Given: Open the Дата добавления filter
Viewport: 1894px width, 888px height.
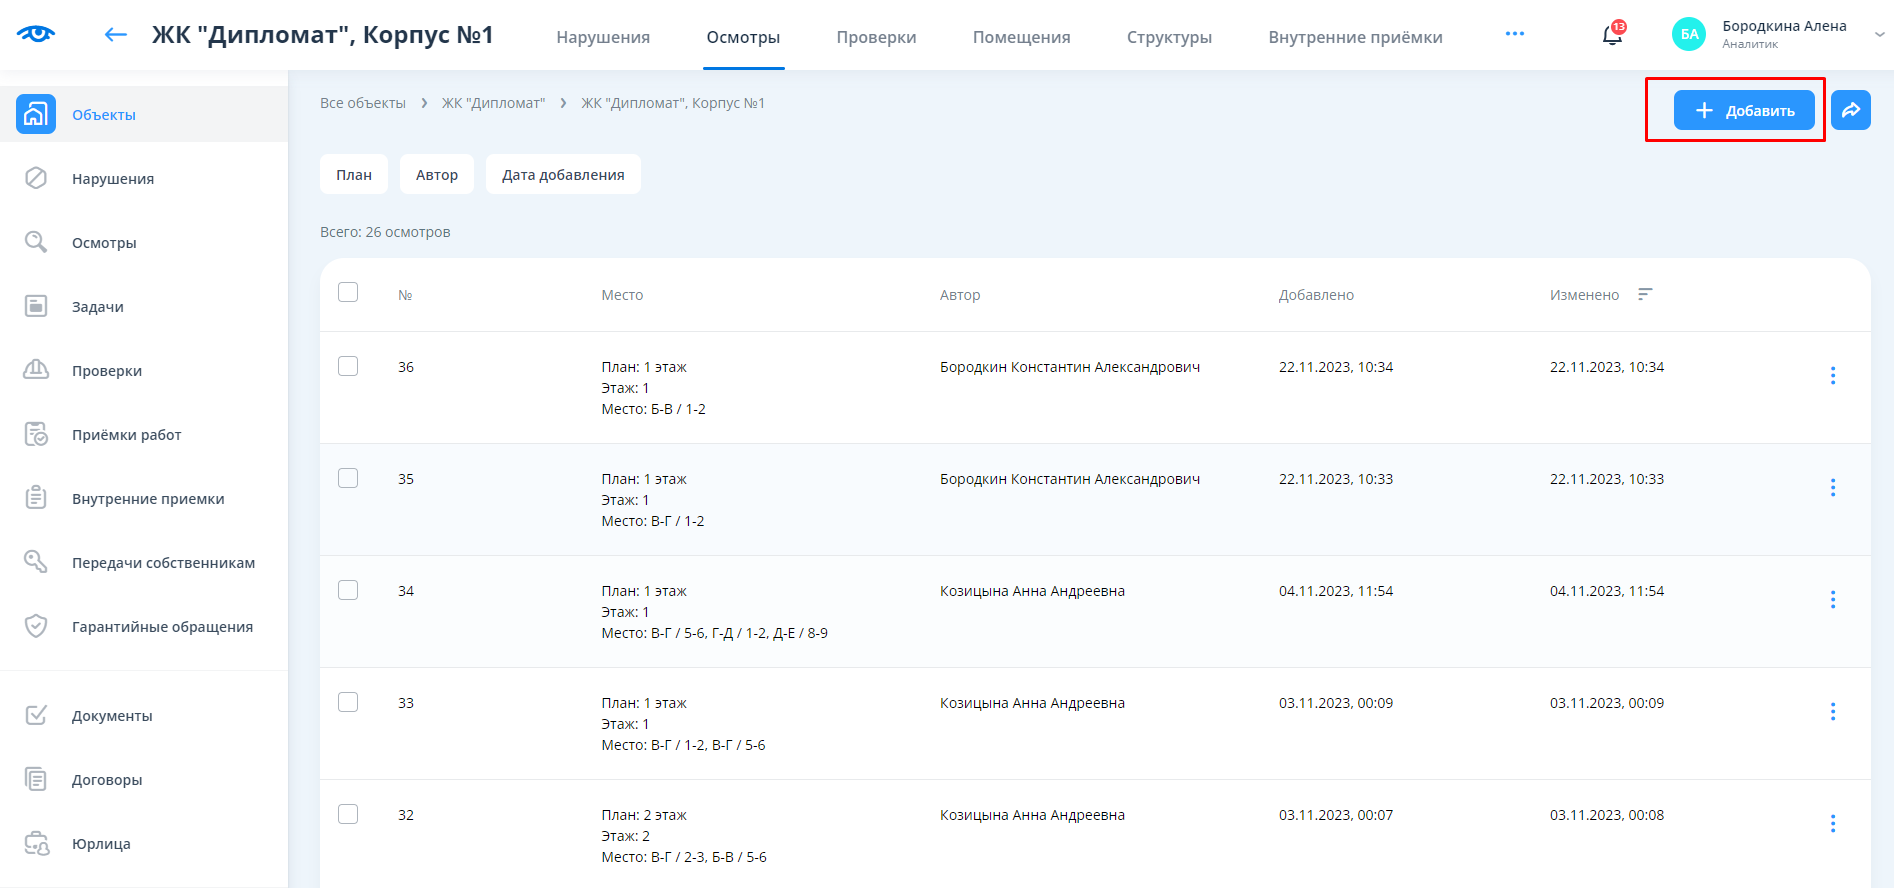Looking at the screenshot, I should [x=563, y=175].
